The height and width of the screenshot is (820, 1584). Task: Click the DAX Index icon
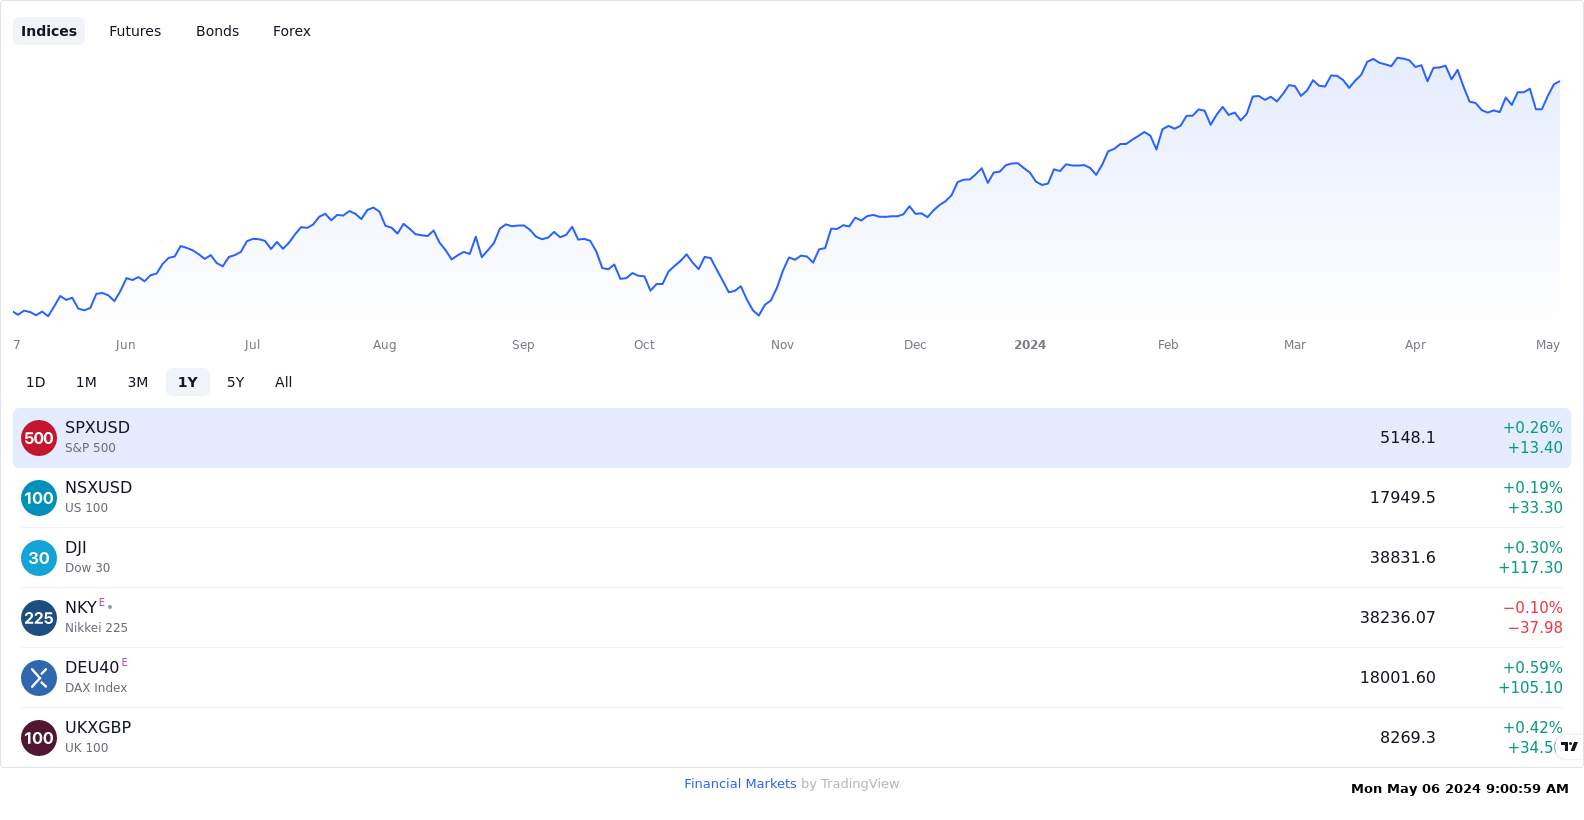pyautogui.click(x=39, y=678)
